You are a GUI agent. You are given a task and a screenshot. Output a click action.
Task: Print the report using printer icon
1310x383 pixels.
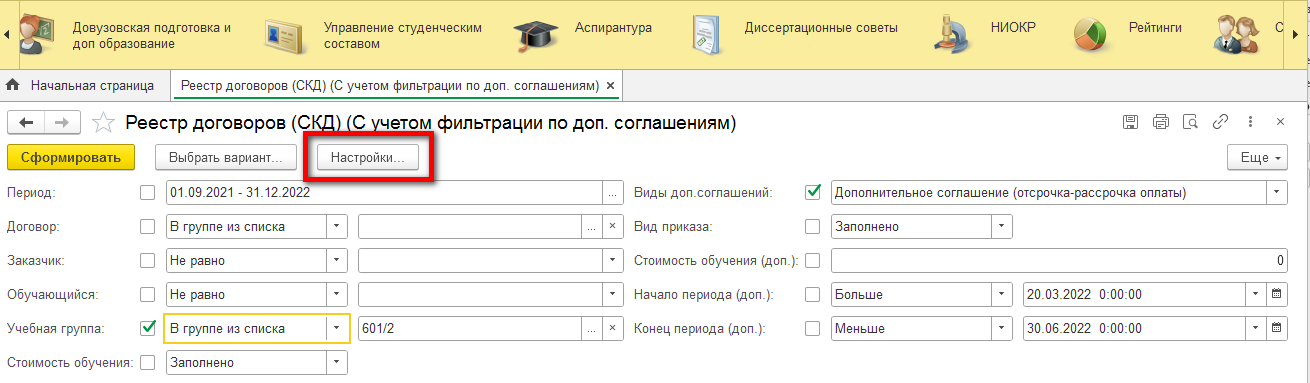(x=1161, y=122)
